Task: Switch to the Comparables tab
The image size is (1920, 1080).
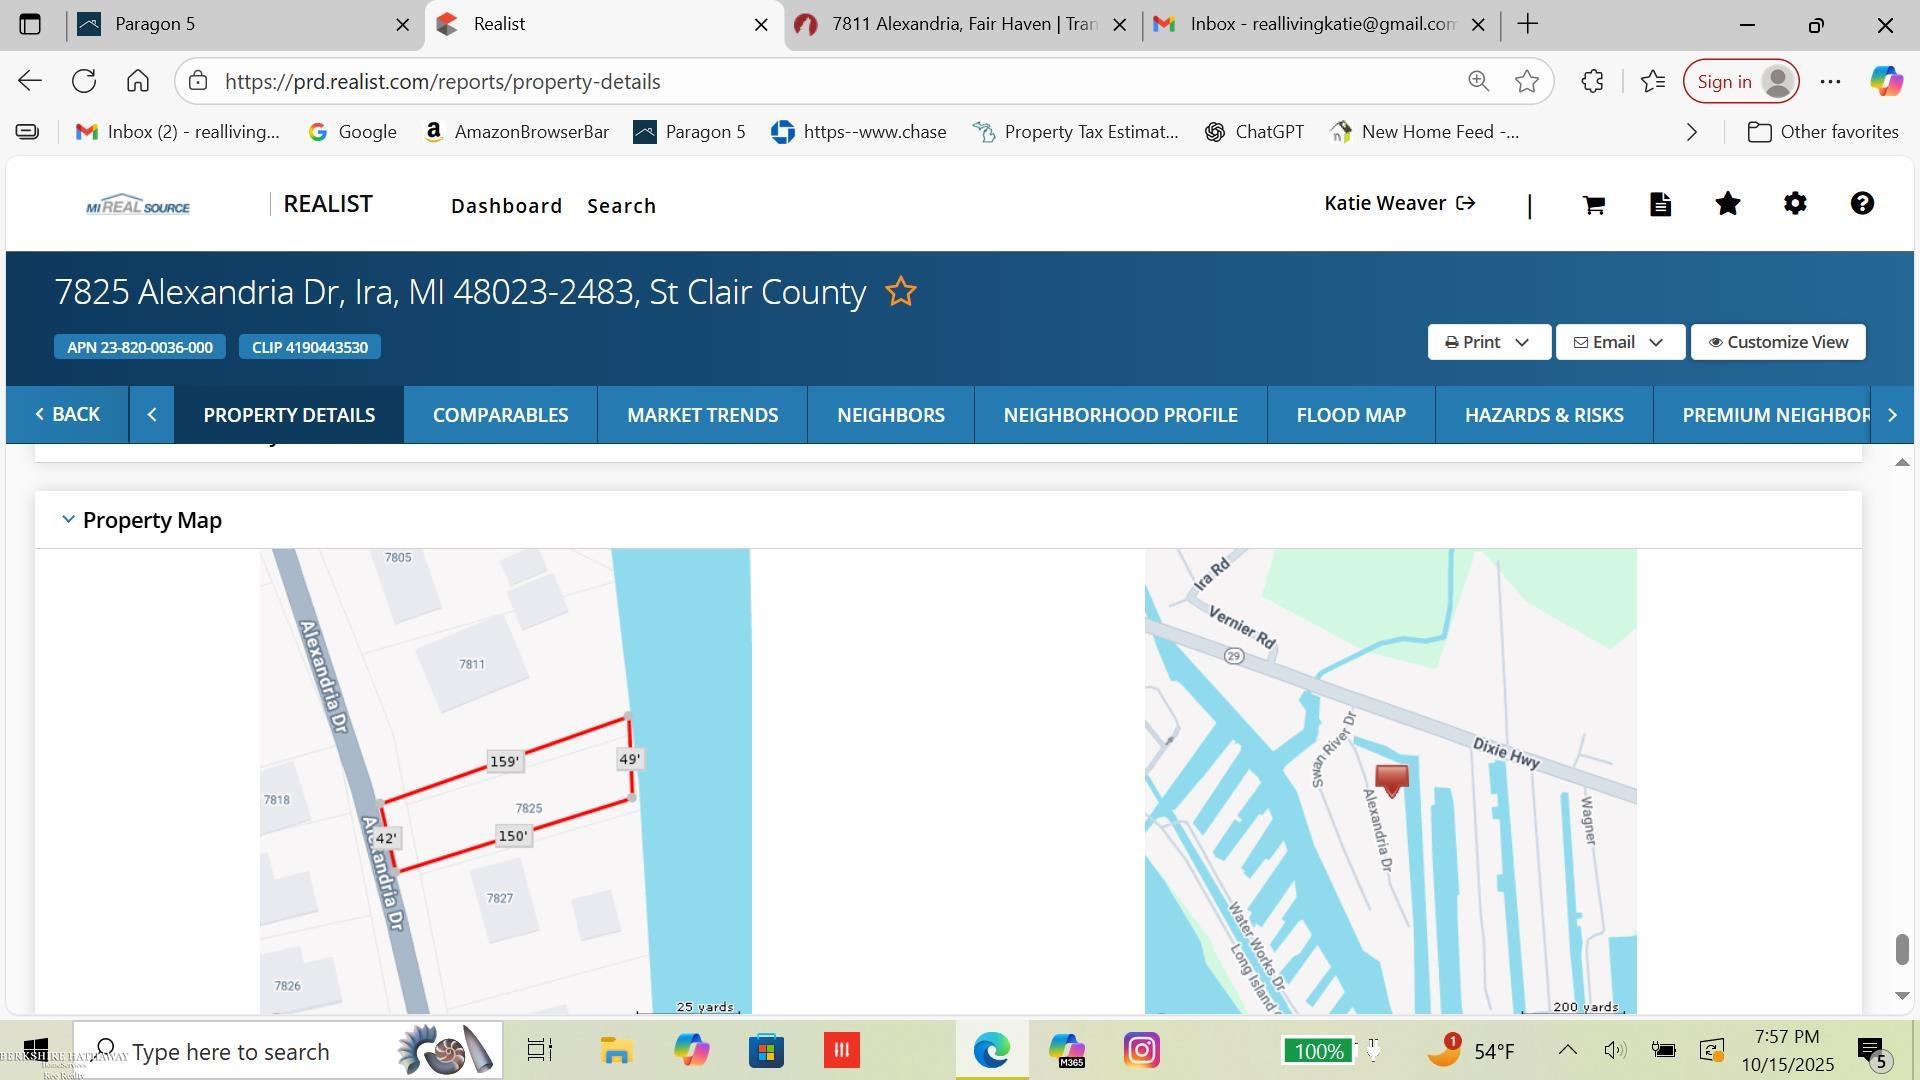Action: [x=500, y=415]
